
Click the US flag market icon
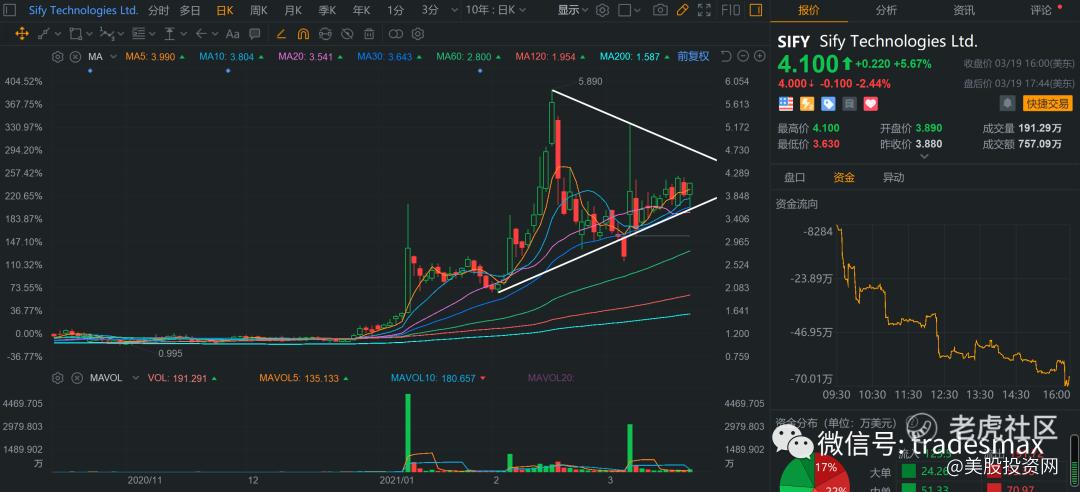(786, 104)
